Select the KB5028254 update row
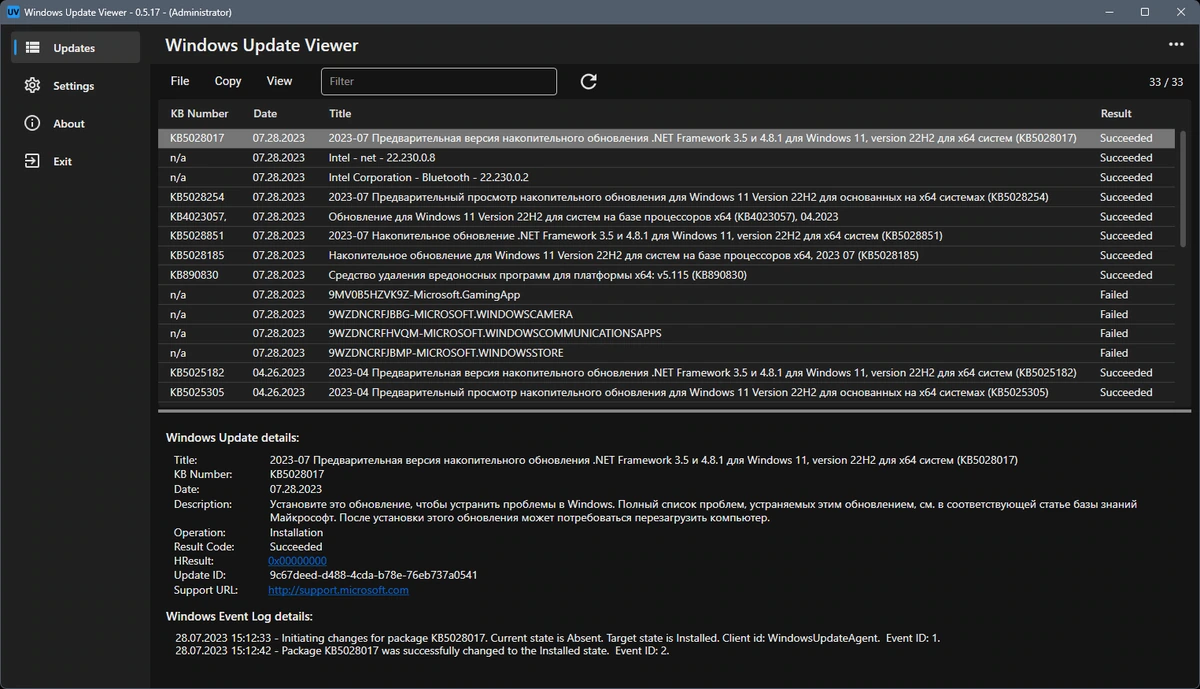The width and height of the screenshot is (1200, 689). point(667,197)
